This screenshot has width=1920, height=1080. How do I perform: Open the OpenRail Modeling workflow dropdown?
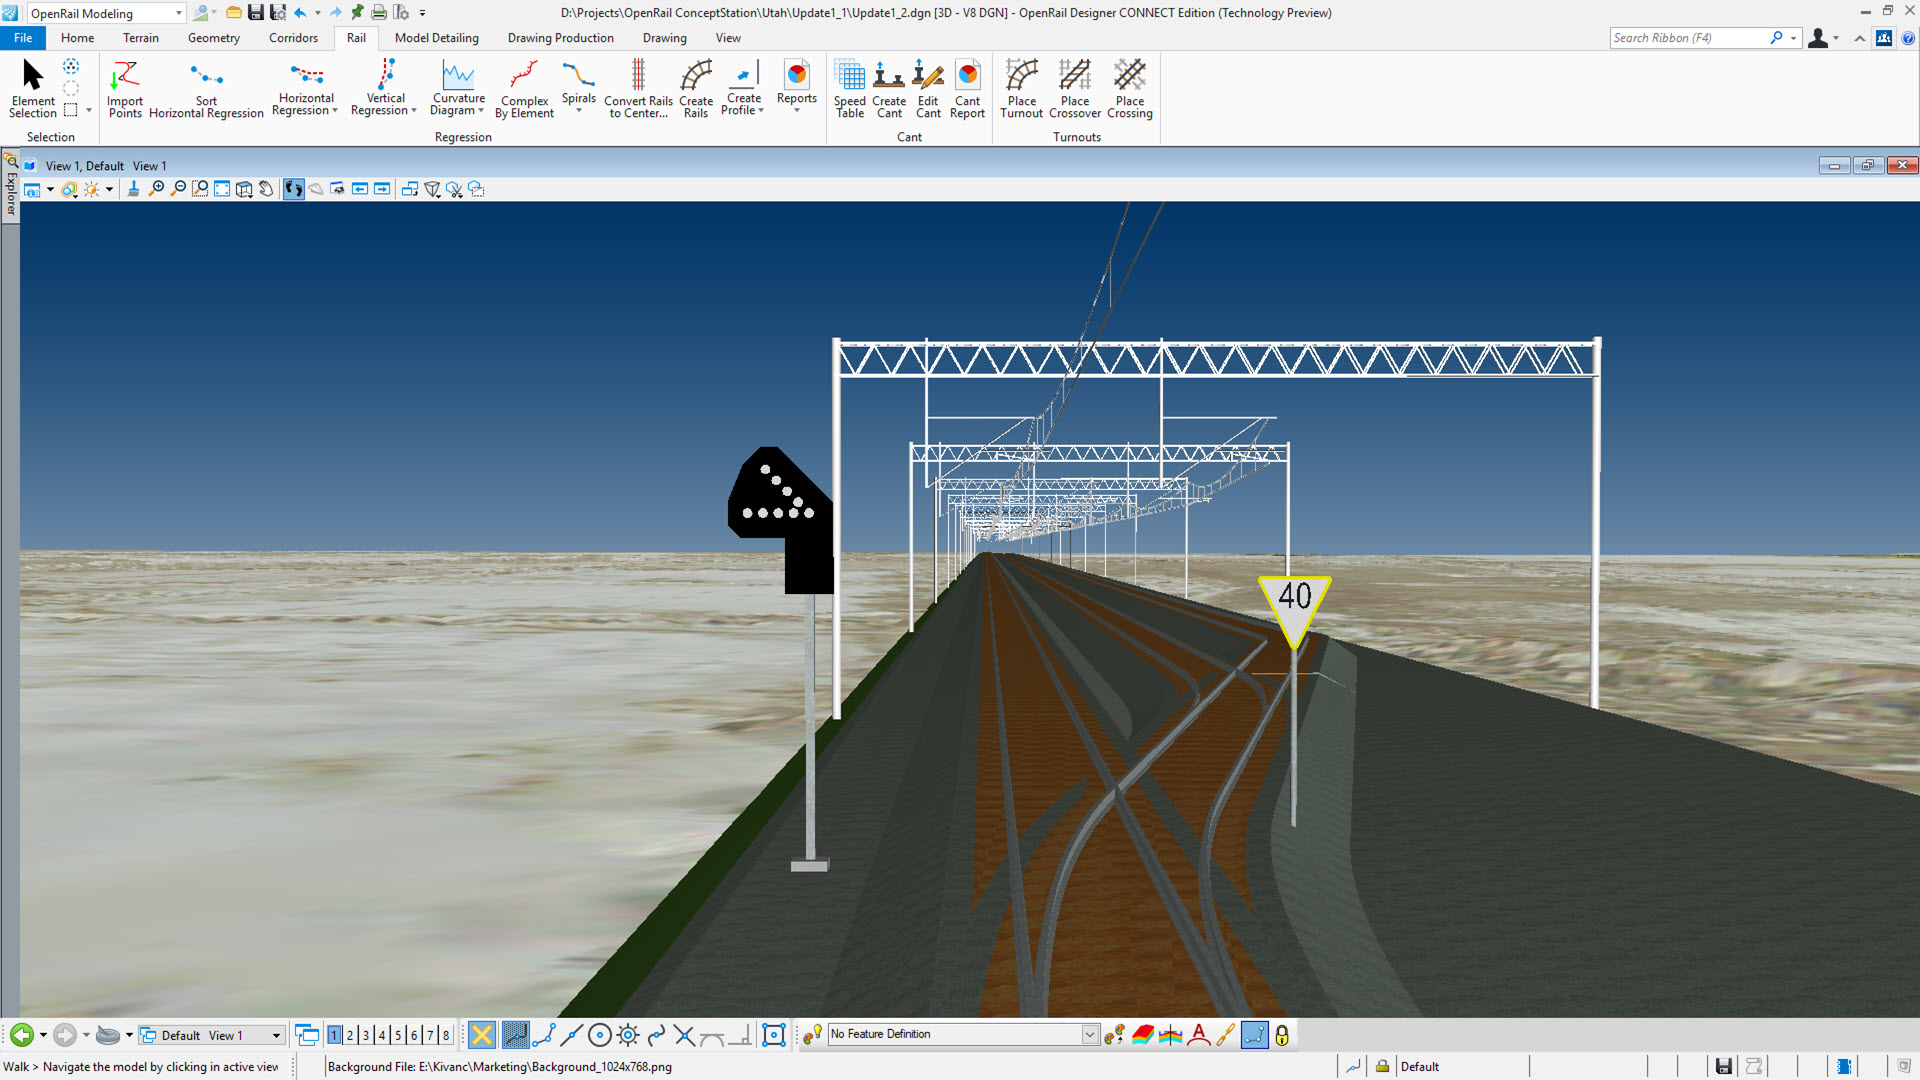pos(178,13)
